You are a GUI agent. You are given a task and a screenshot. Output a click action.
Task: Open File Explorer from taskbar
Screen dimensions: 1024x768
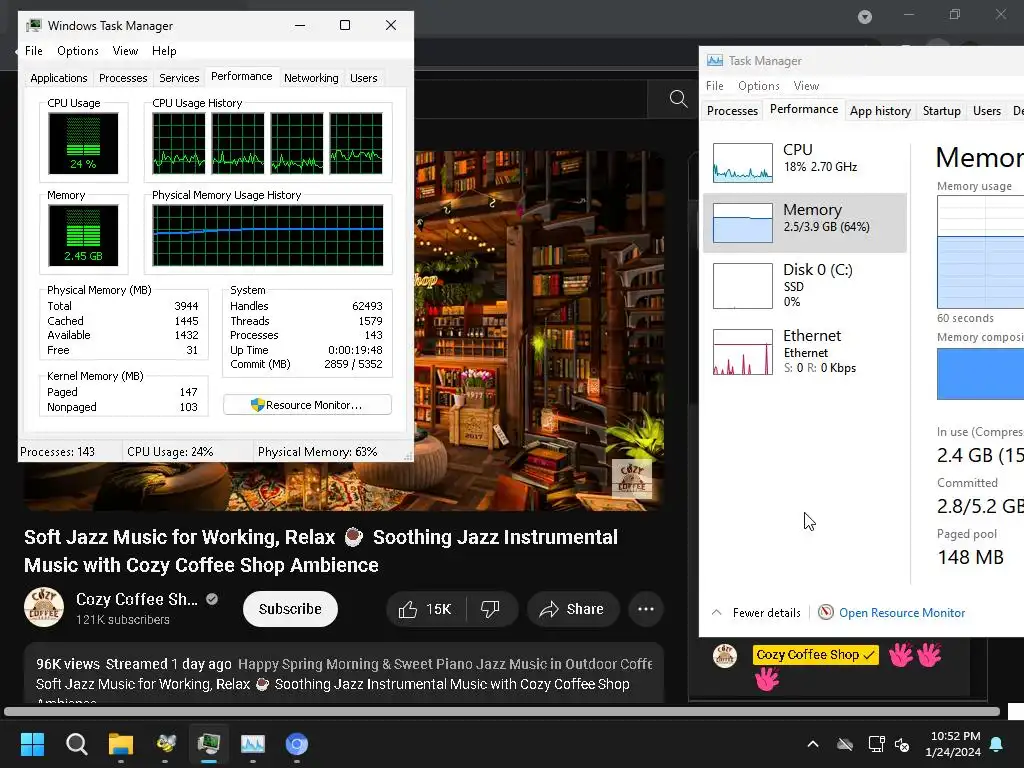121,744
